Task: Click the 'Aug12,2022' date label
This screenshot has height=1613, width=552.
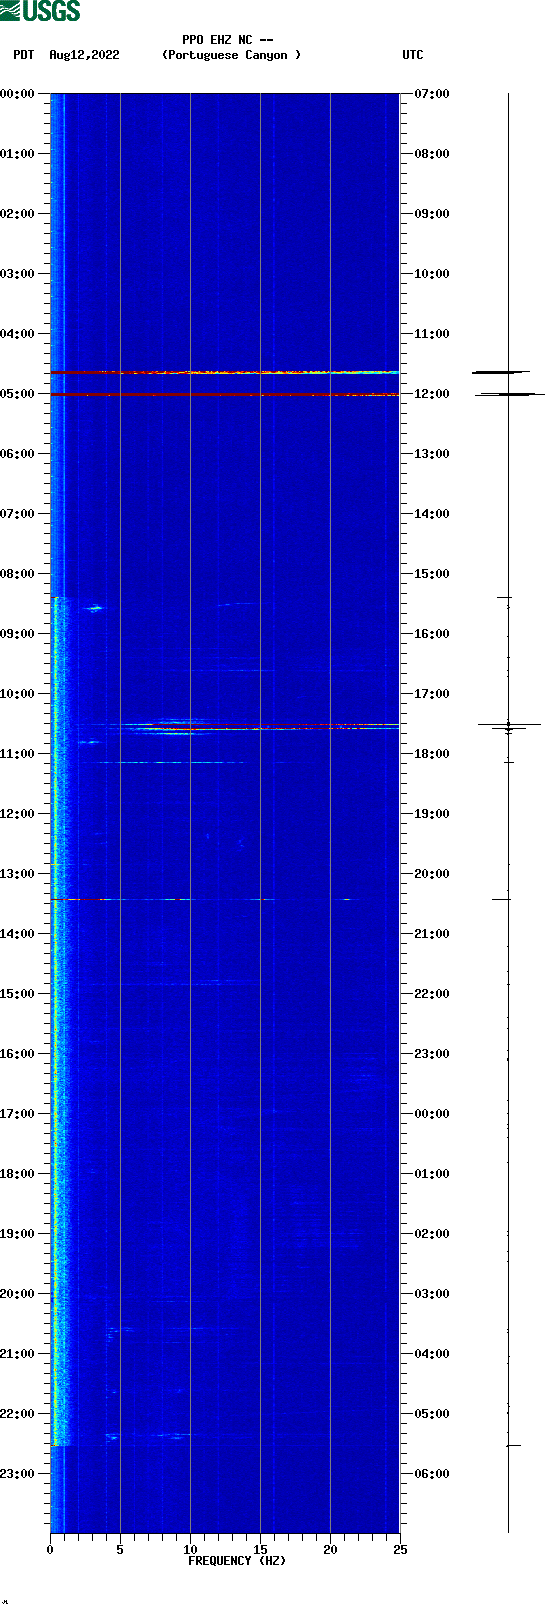Action: pyautogui.click(x=84, y=55)
